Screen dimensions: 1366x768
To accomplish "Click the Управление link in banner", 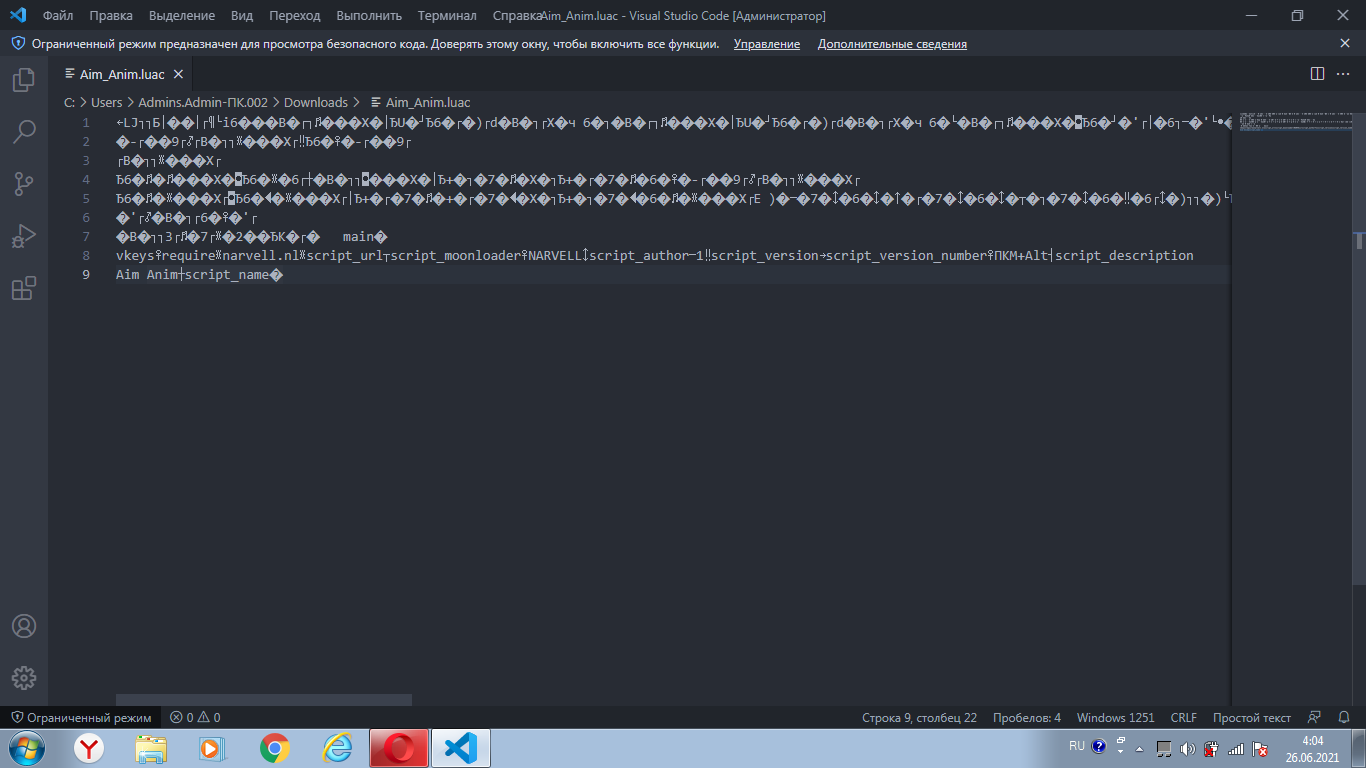I will pos(766,44).
